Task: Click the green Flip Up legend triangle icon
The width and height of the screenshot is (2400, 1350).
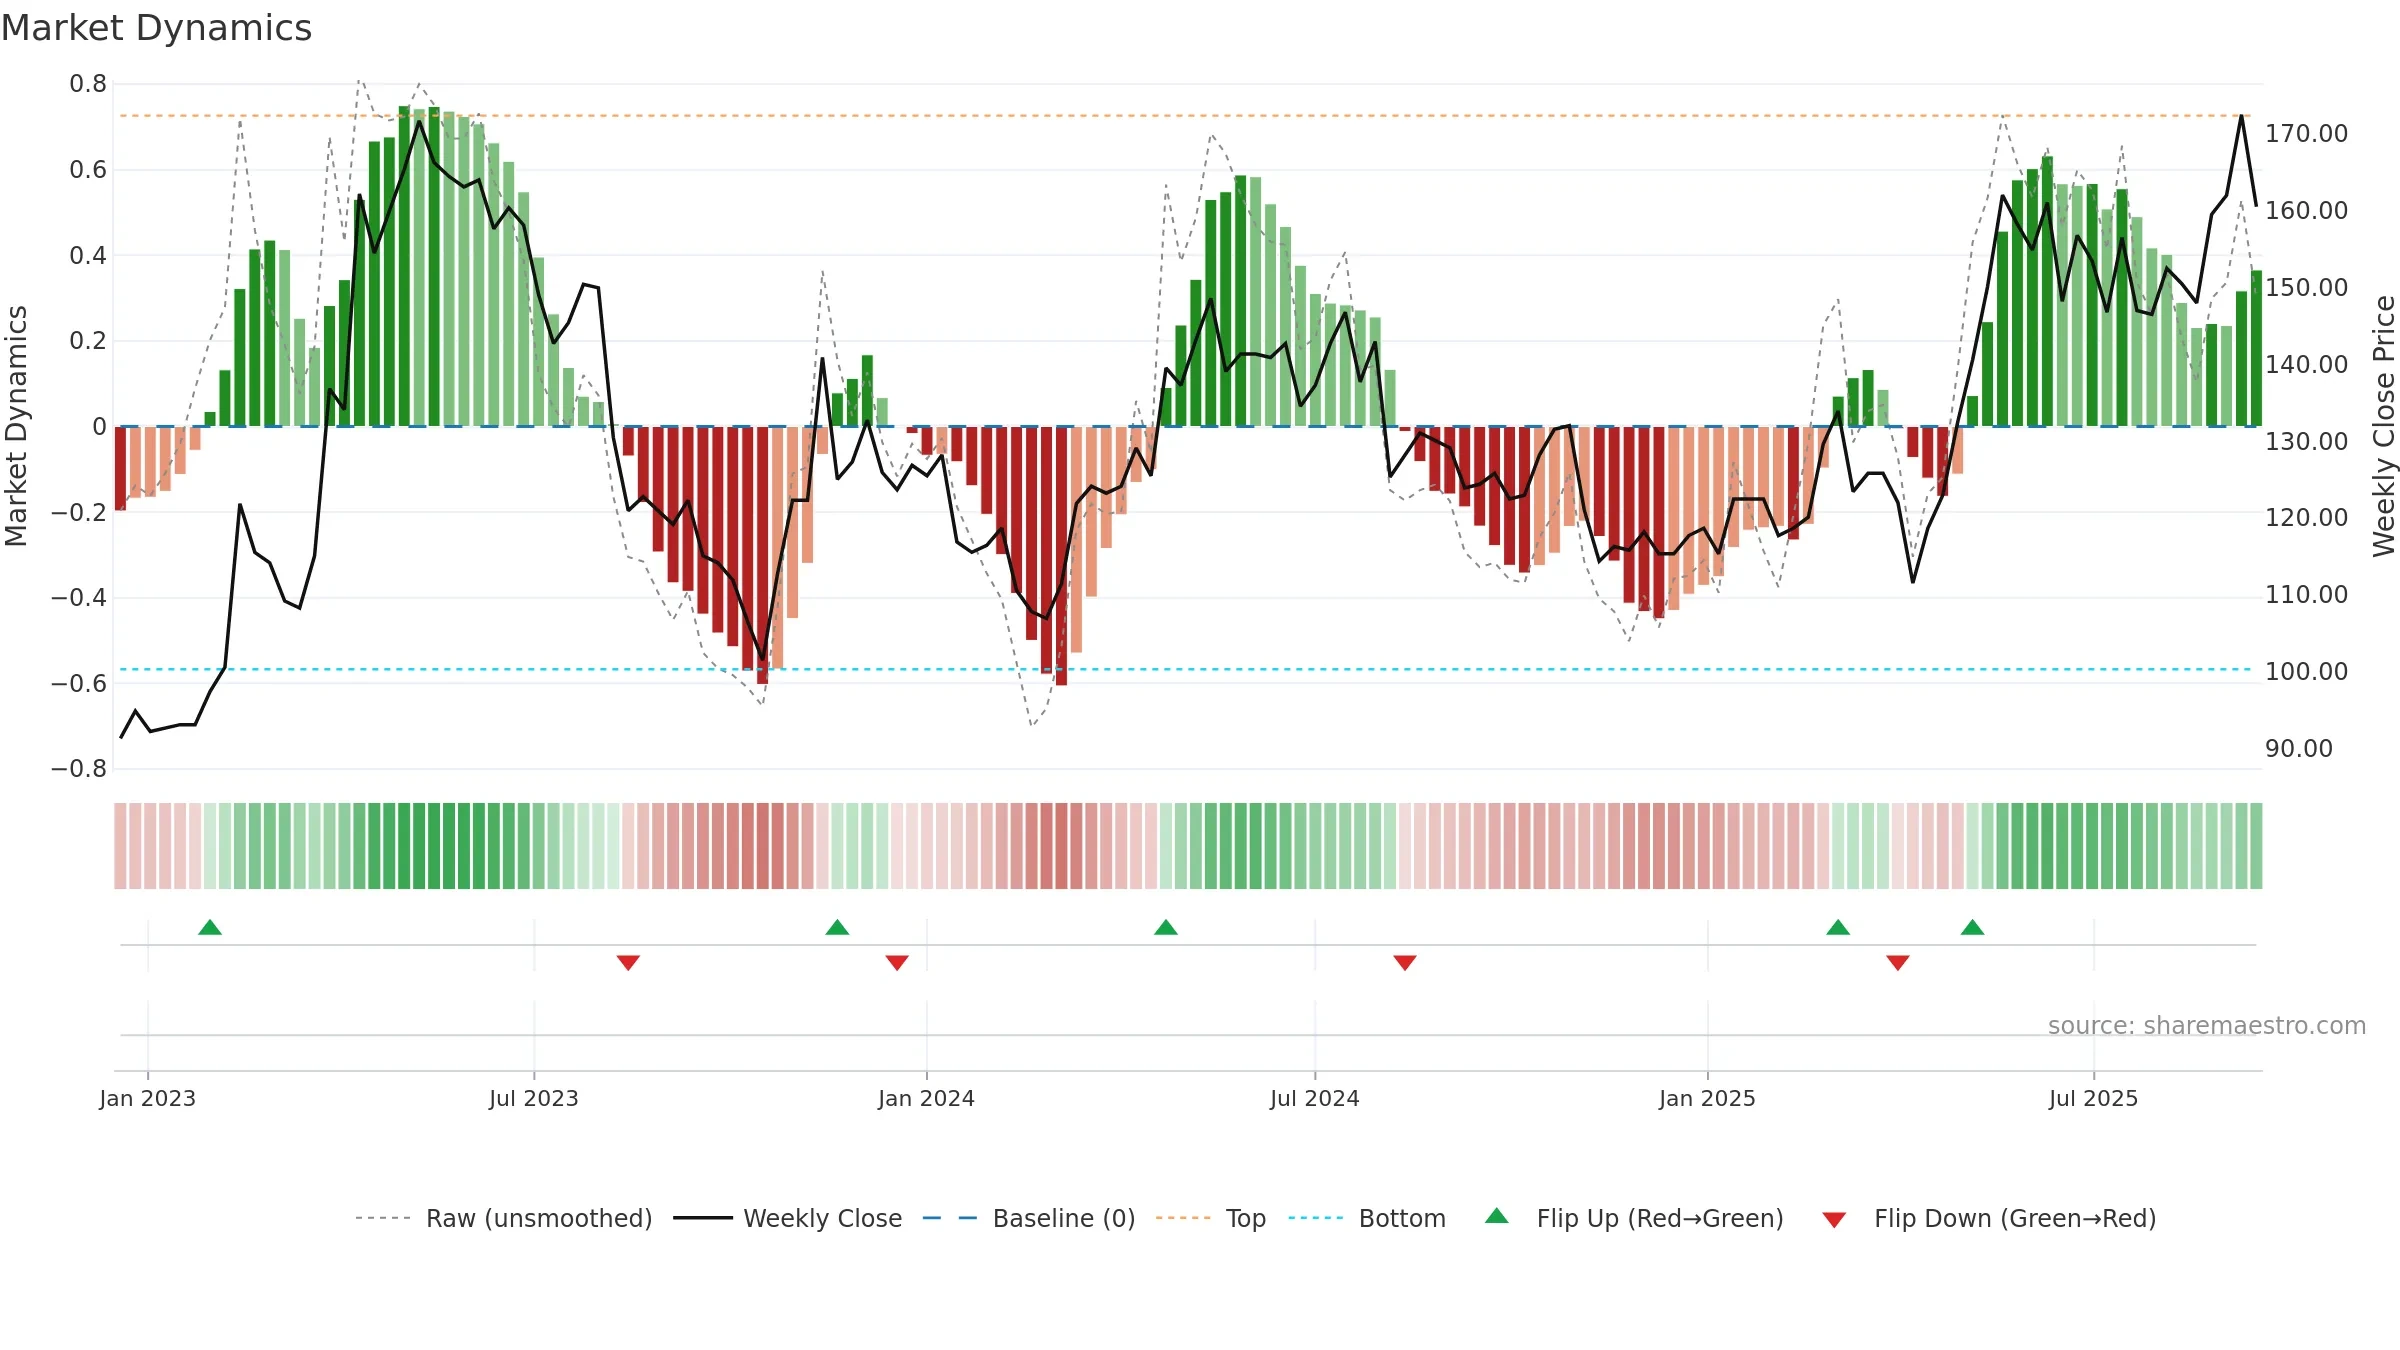Action: point(1497,1216)
